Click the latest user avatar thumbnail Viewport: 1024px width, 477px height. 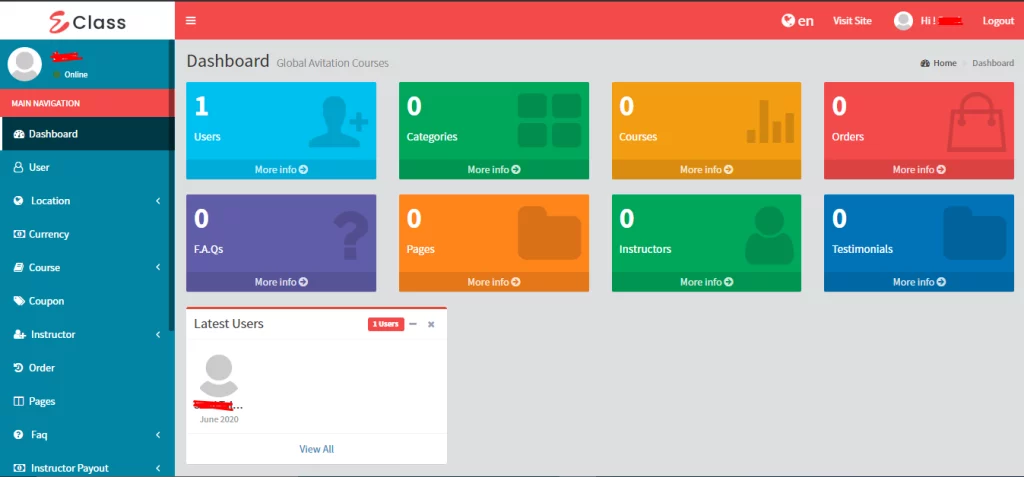(x=219, y=375)
